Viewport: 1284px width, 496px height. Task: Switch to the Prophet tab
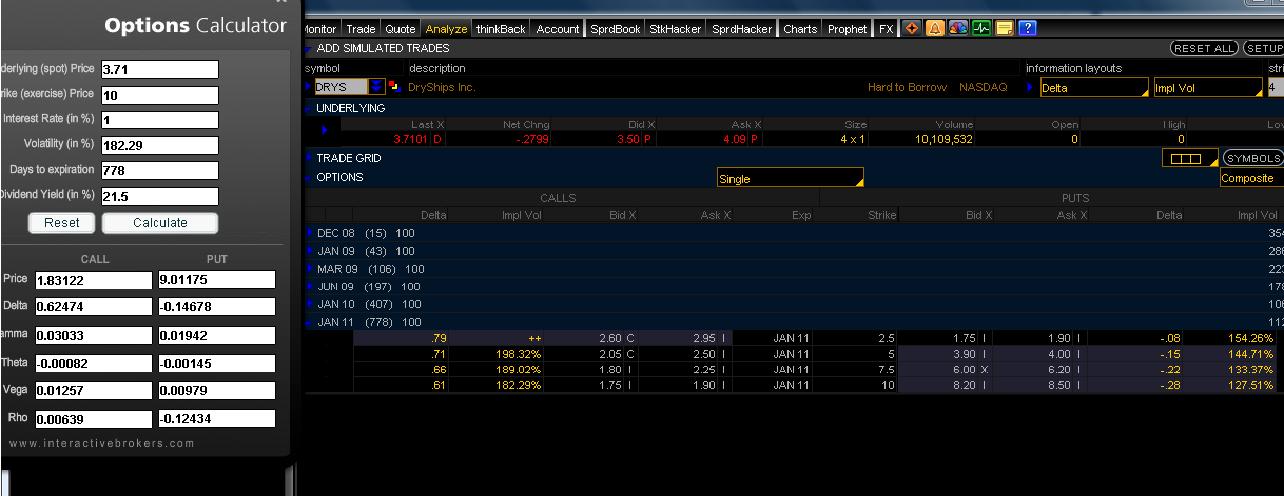pos(847,29)
